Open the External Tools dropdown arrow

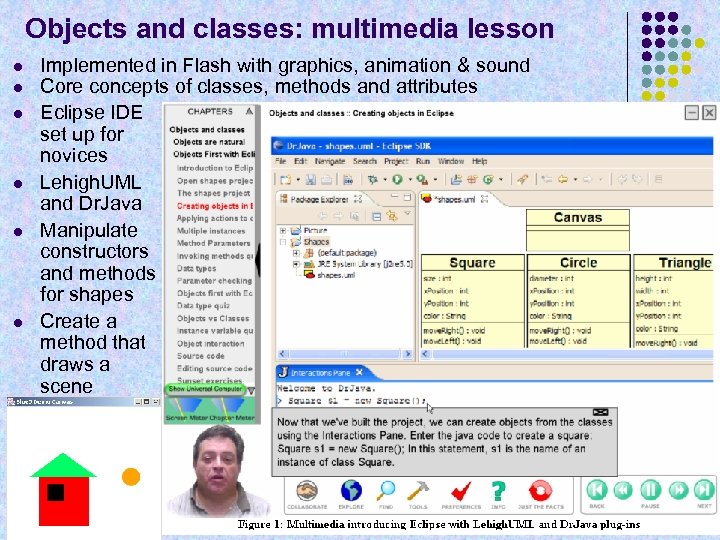(x=435, y=180)
